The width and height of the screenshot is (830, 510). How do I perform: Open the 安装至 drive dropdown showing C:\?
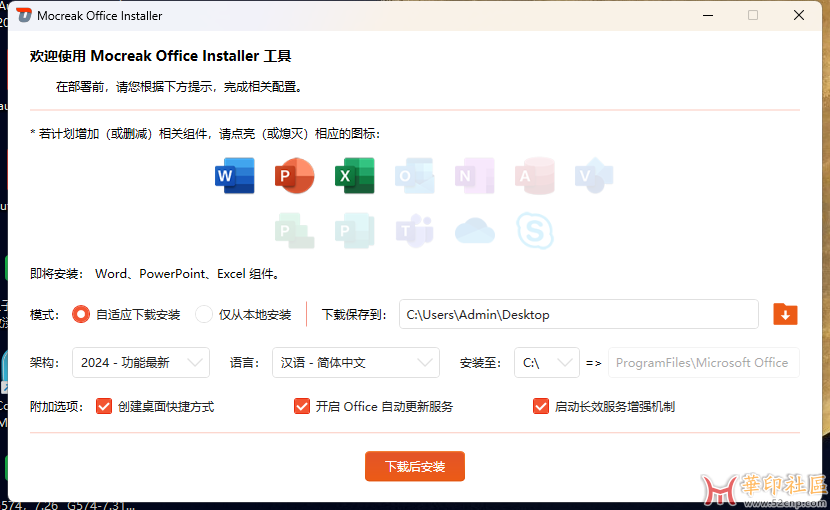point(547,363)
